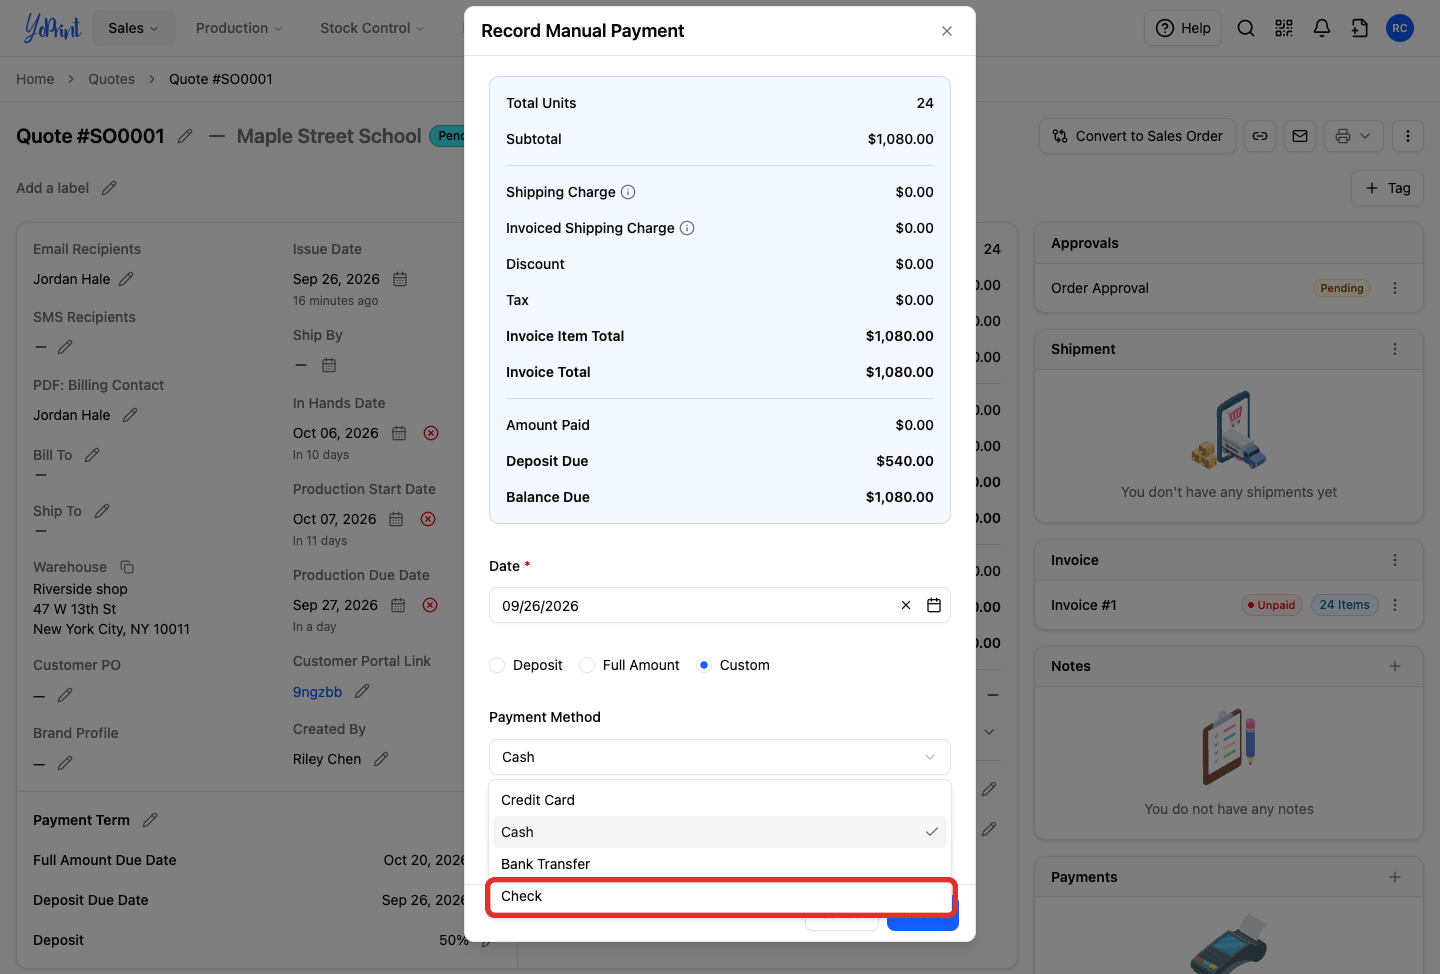Viewport: 1440px width, 974px height.
Task: Open the search icon in top bar
Action: tap(1246, 28)
